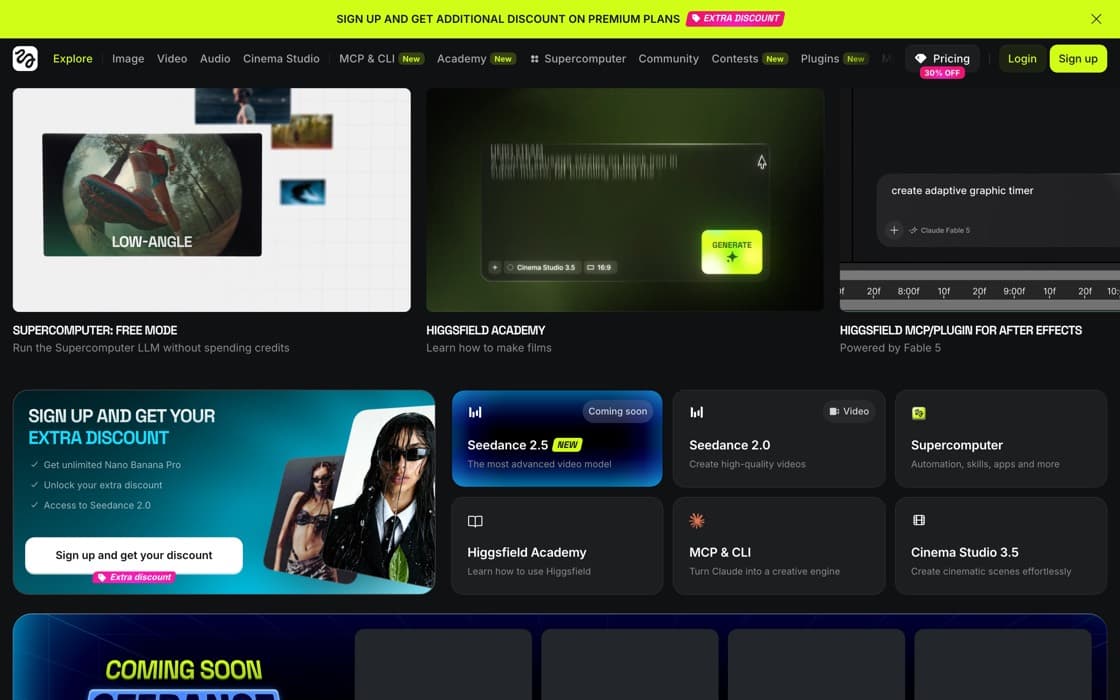
Task: Open the Low-Angle Supercomputer Free Mode thumbnail
Action: tap(211, 200)
